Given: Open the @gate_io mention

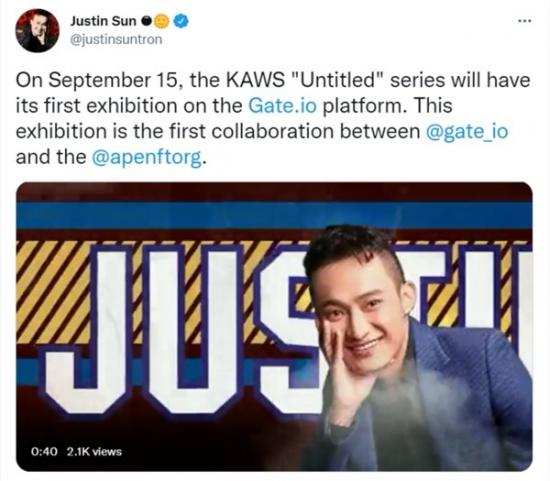Looking at the screenshot, I should (x=467, y=131).
